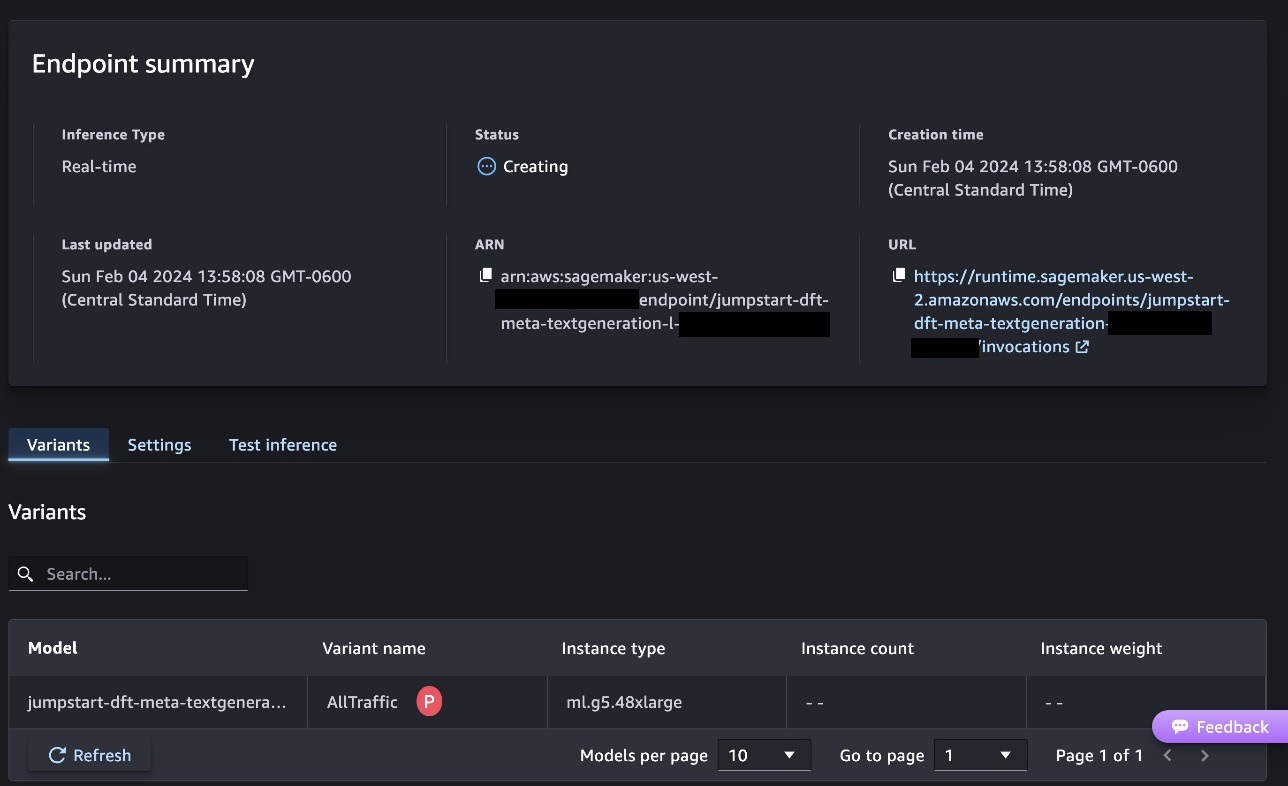Click the Model column header
The width and height of the screenshot is (1288, 786).
[53, 648]
